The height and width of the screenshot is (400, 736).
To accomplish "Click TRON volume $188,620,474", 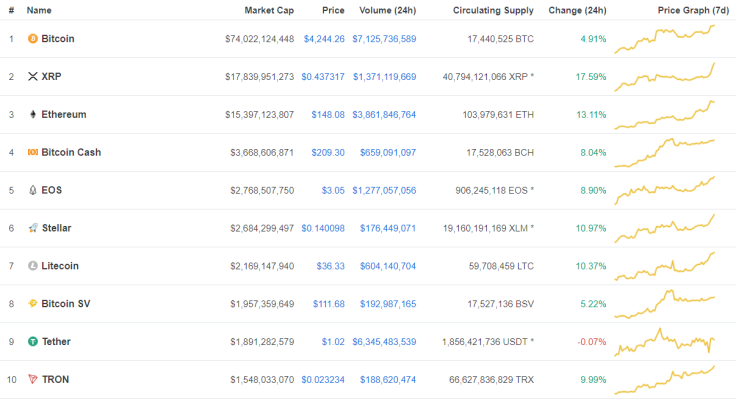I will coord(388,380).
